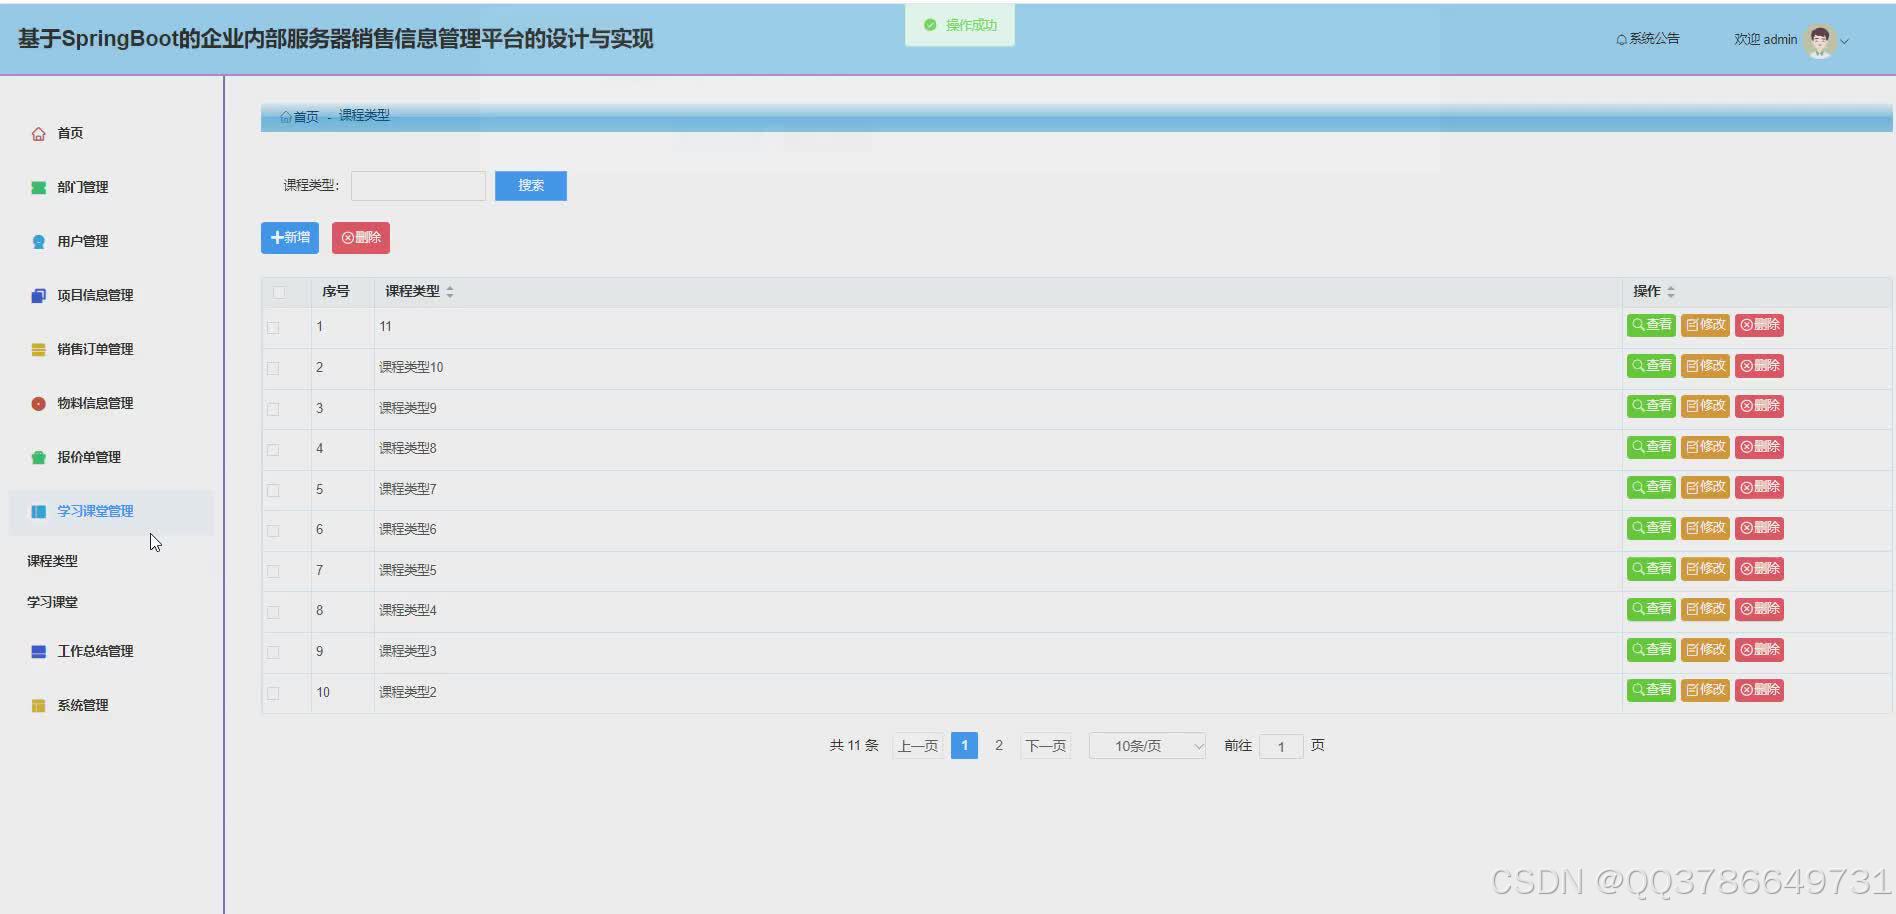Jump to page 2
This screenshot has width=1896, height=914.
[x=999, y=746]
